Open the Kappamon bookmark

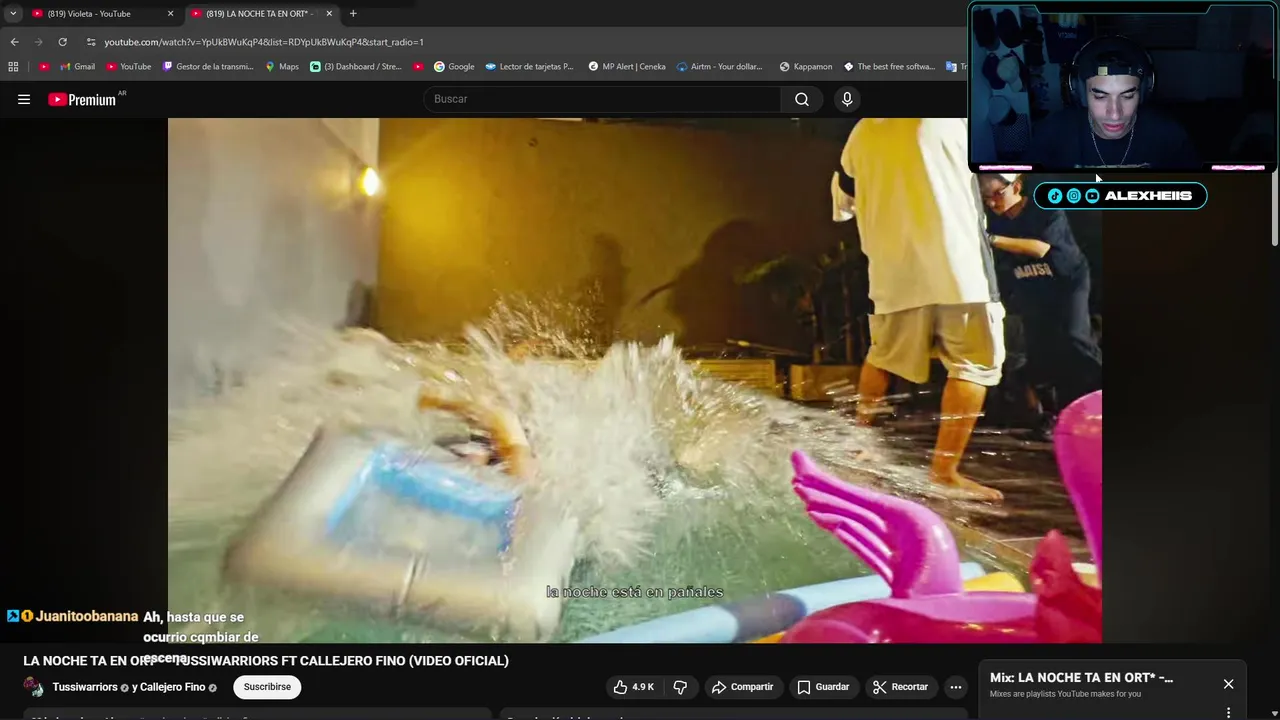point(806,67)
